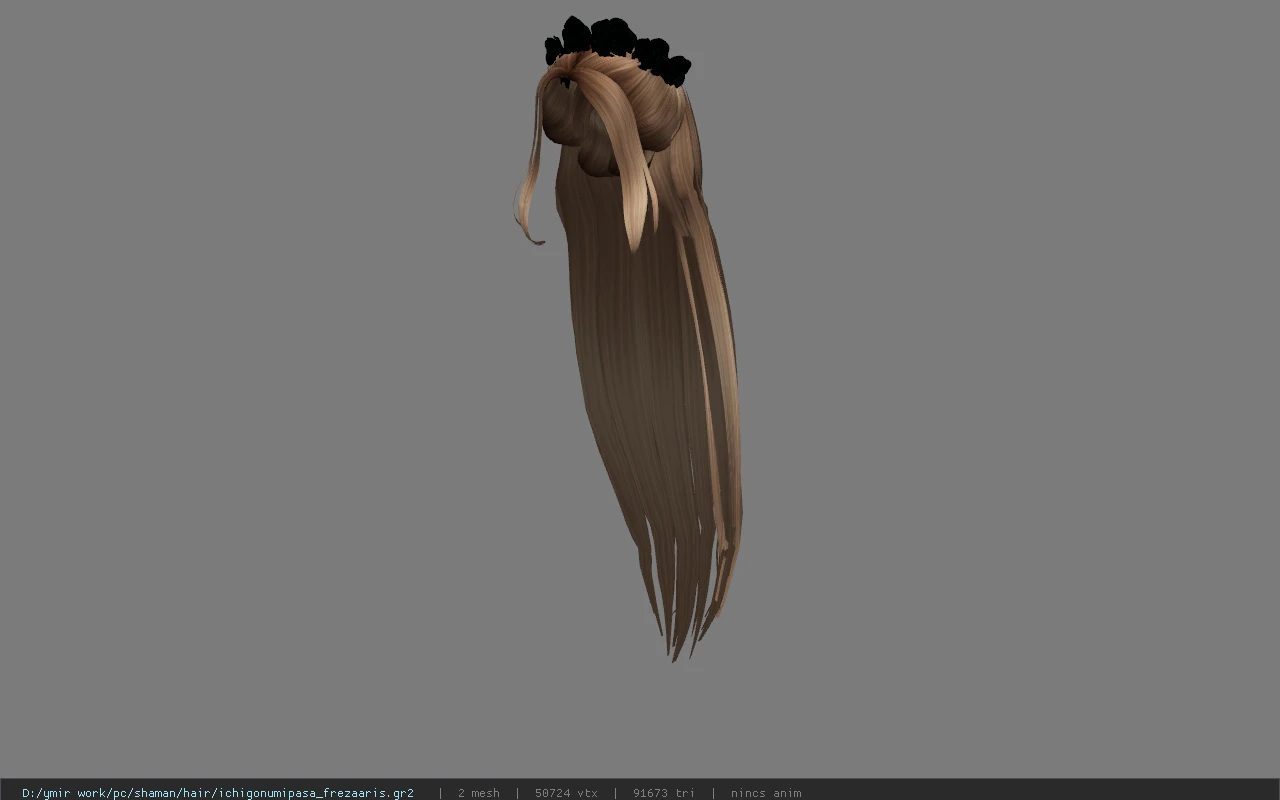Viewport: 1280px width, 800px height.
Task: Click the '50724 vtx' vertex count
Action: tap(566, 793)
